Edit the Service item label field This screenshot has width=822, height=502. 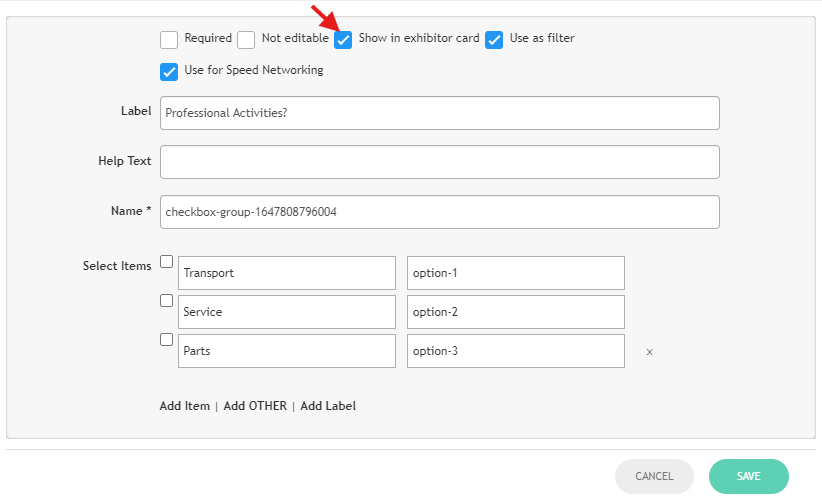click(x=287, y=312)
